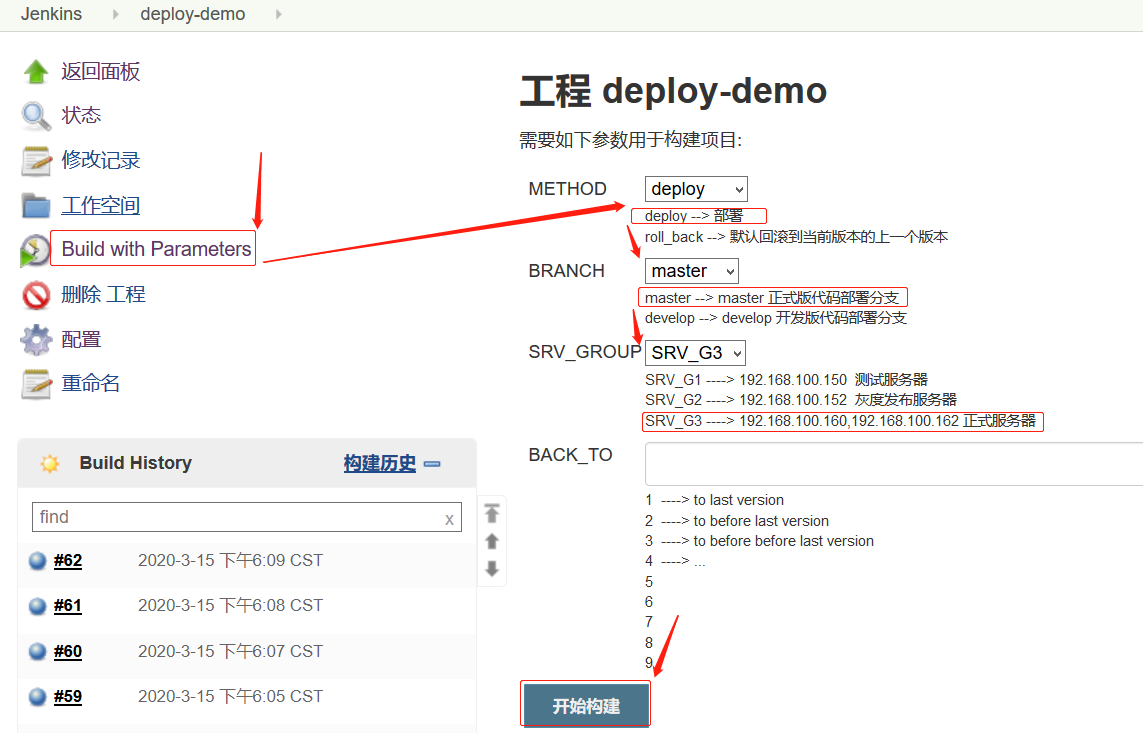Click the magnifier icon next to 状态

tap(36, 116)
